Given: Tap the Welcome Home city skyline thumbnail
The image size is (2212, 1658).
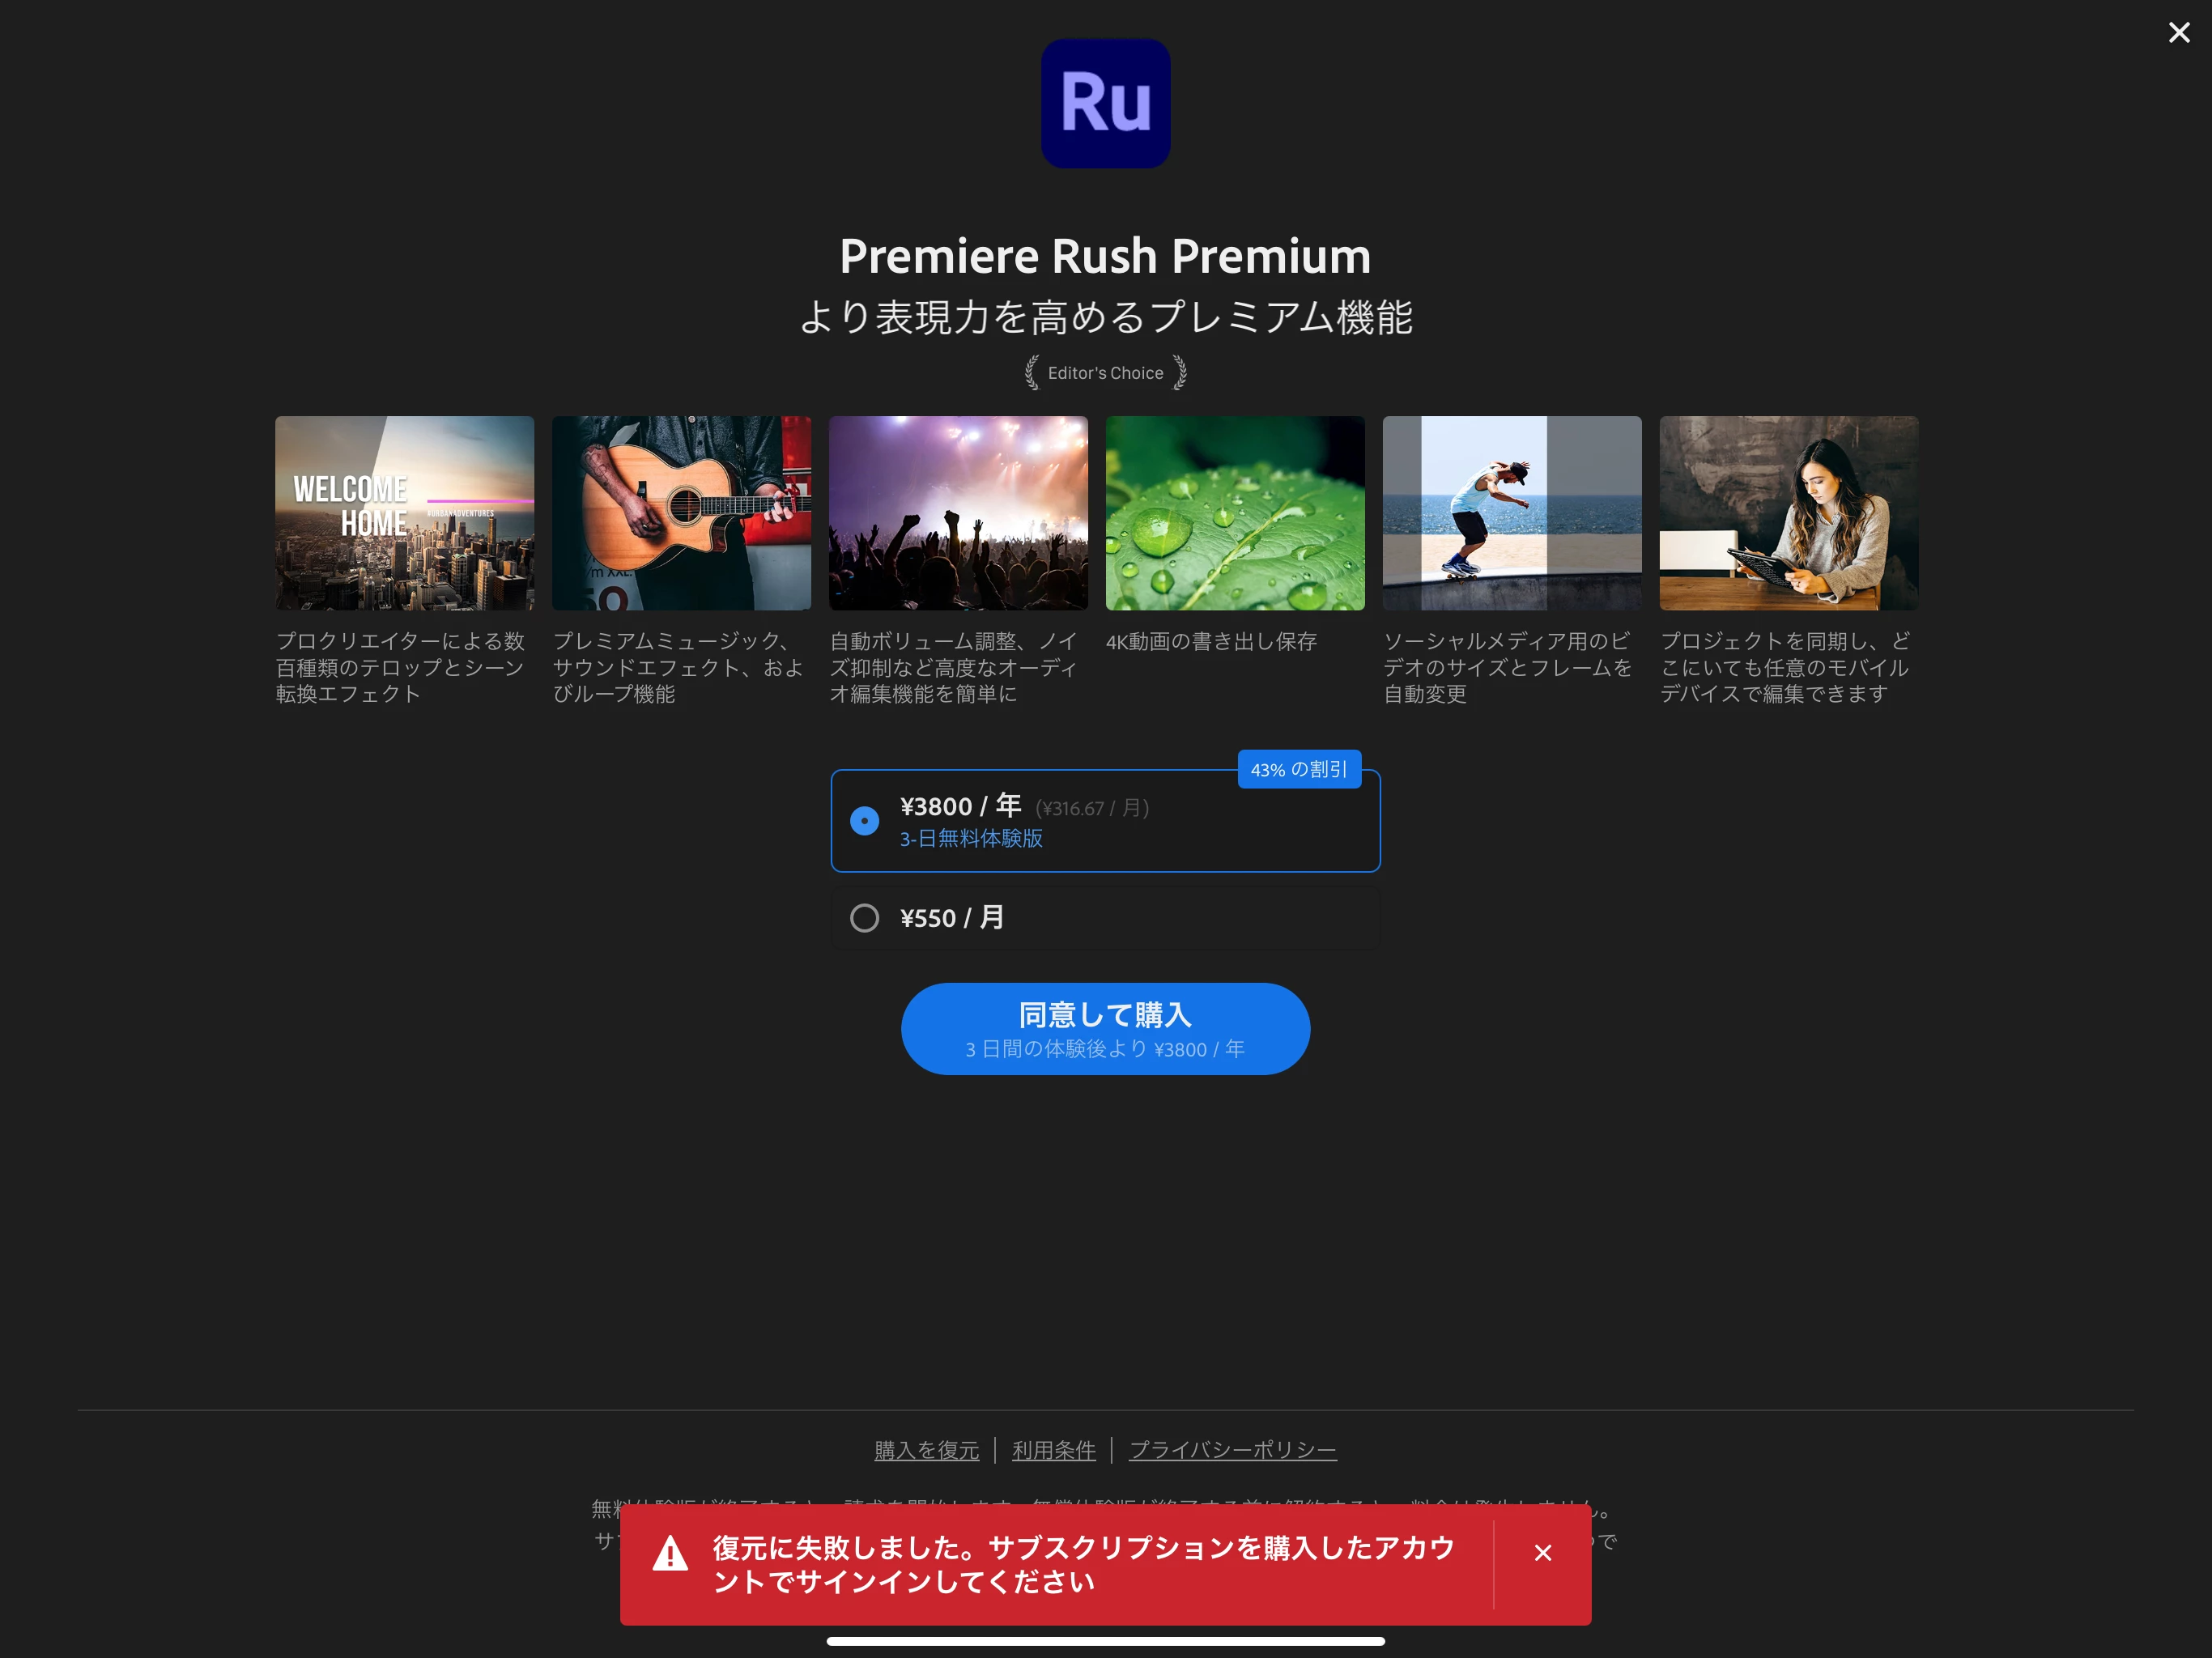Looking at the screenshot, I should 404,513.
